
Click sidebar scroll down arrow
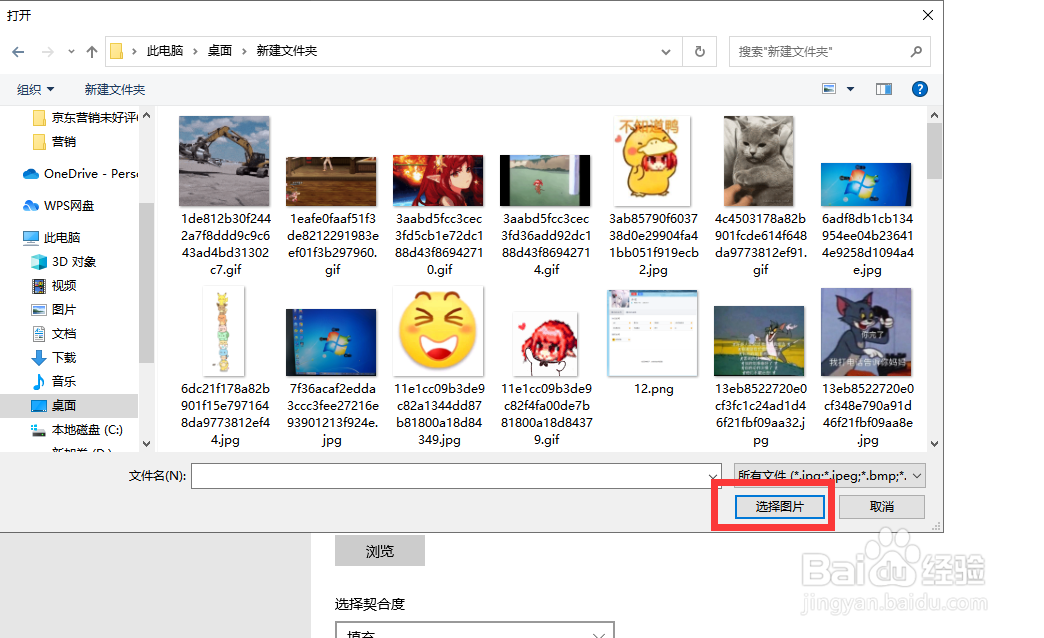[146, 444]
